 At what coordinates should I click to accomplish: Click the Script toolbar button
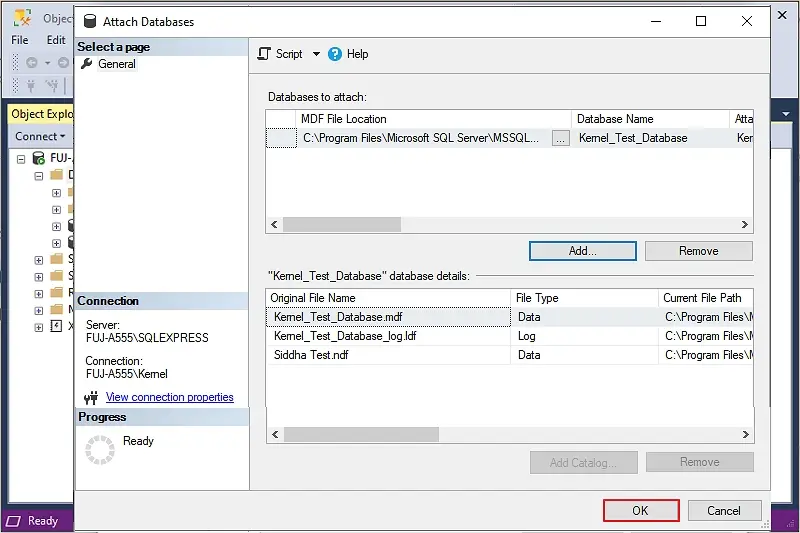click(280, 54)
